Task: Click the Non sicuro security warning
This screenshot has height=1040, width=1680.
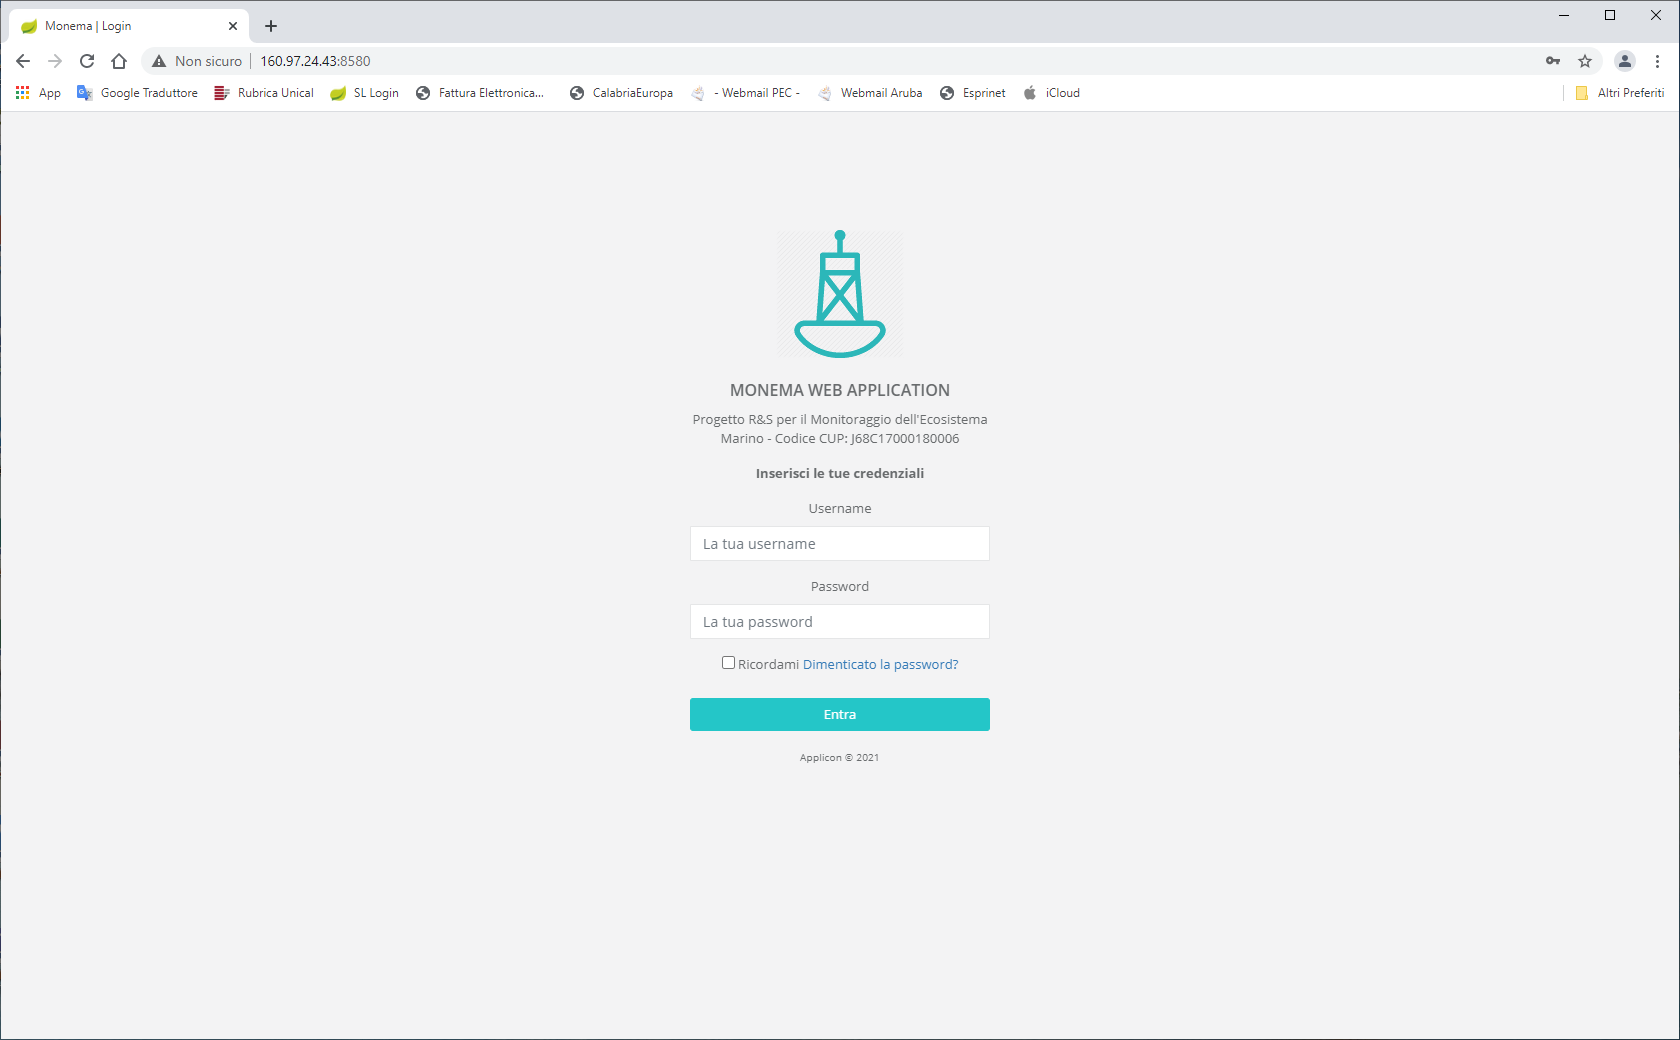Action: pos(198,61)
